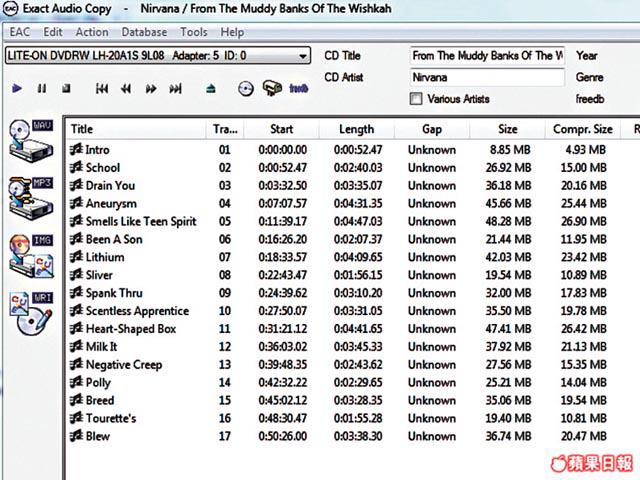Screen dimensions: 640x480
Task: Open the Help menu
Action: tap(232, 32)
